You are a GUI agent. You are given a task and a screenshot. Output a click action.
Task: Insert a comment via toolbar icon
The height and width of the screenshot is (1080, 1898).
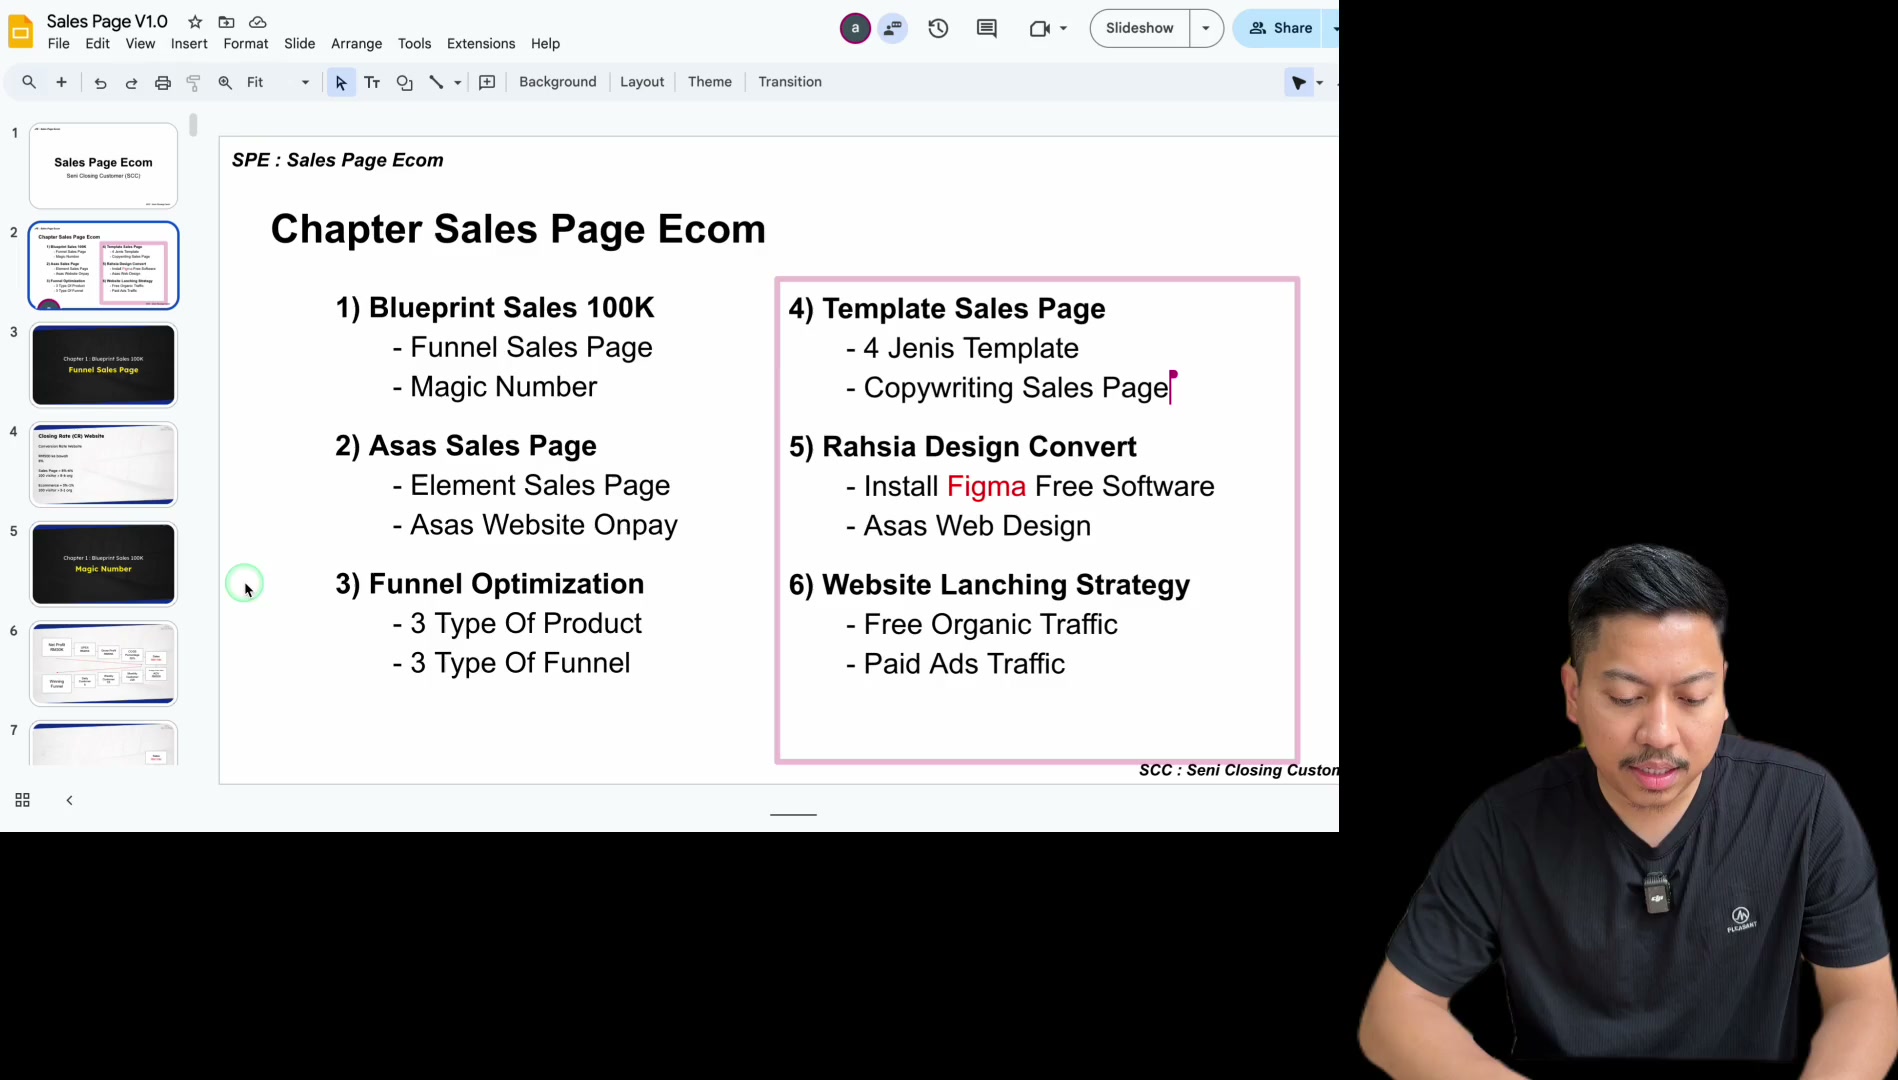pyautogui.click(x=487, y=83)
